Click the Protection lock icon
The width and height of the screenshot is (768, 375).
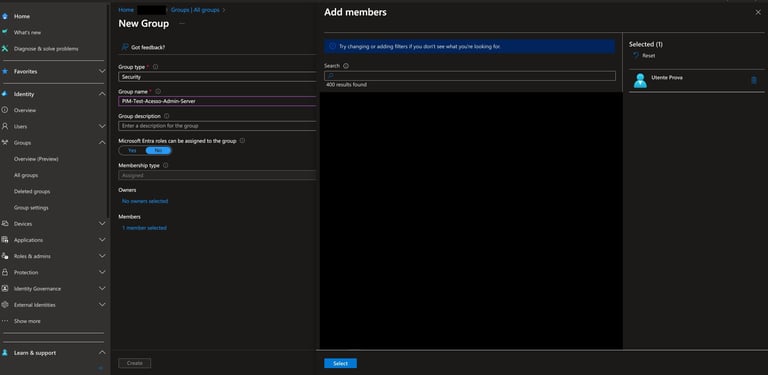(x=5, y=272)
